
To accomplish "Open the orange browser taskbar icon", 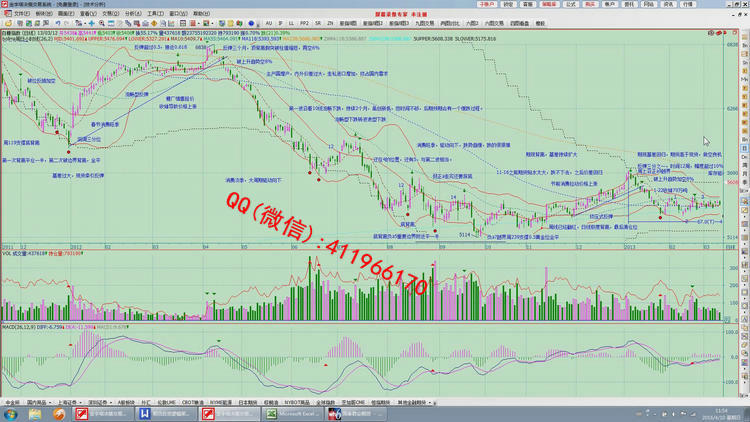I will 59,414.
